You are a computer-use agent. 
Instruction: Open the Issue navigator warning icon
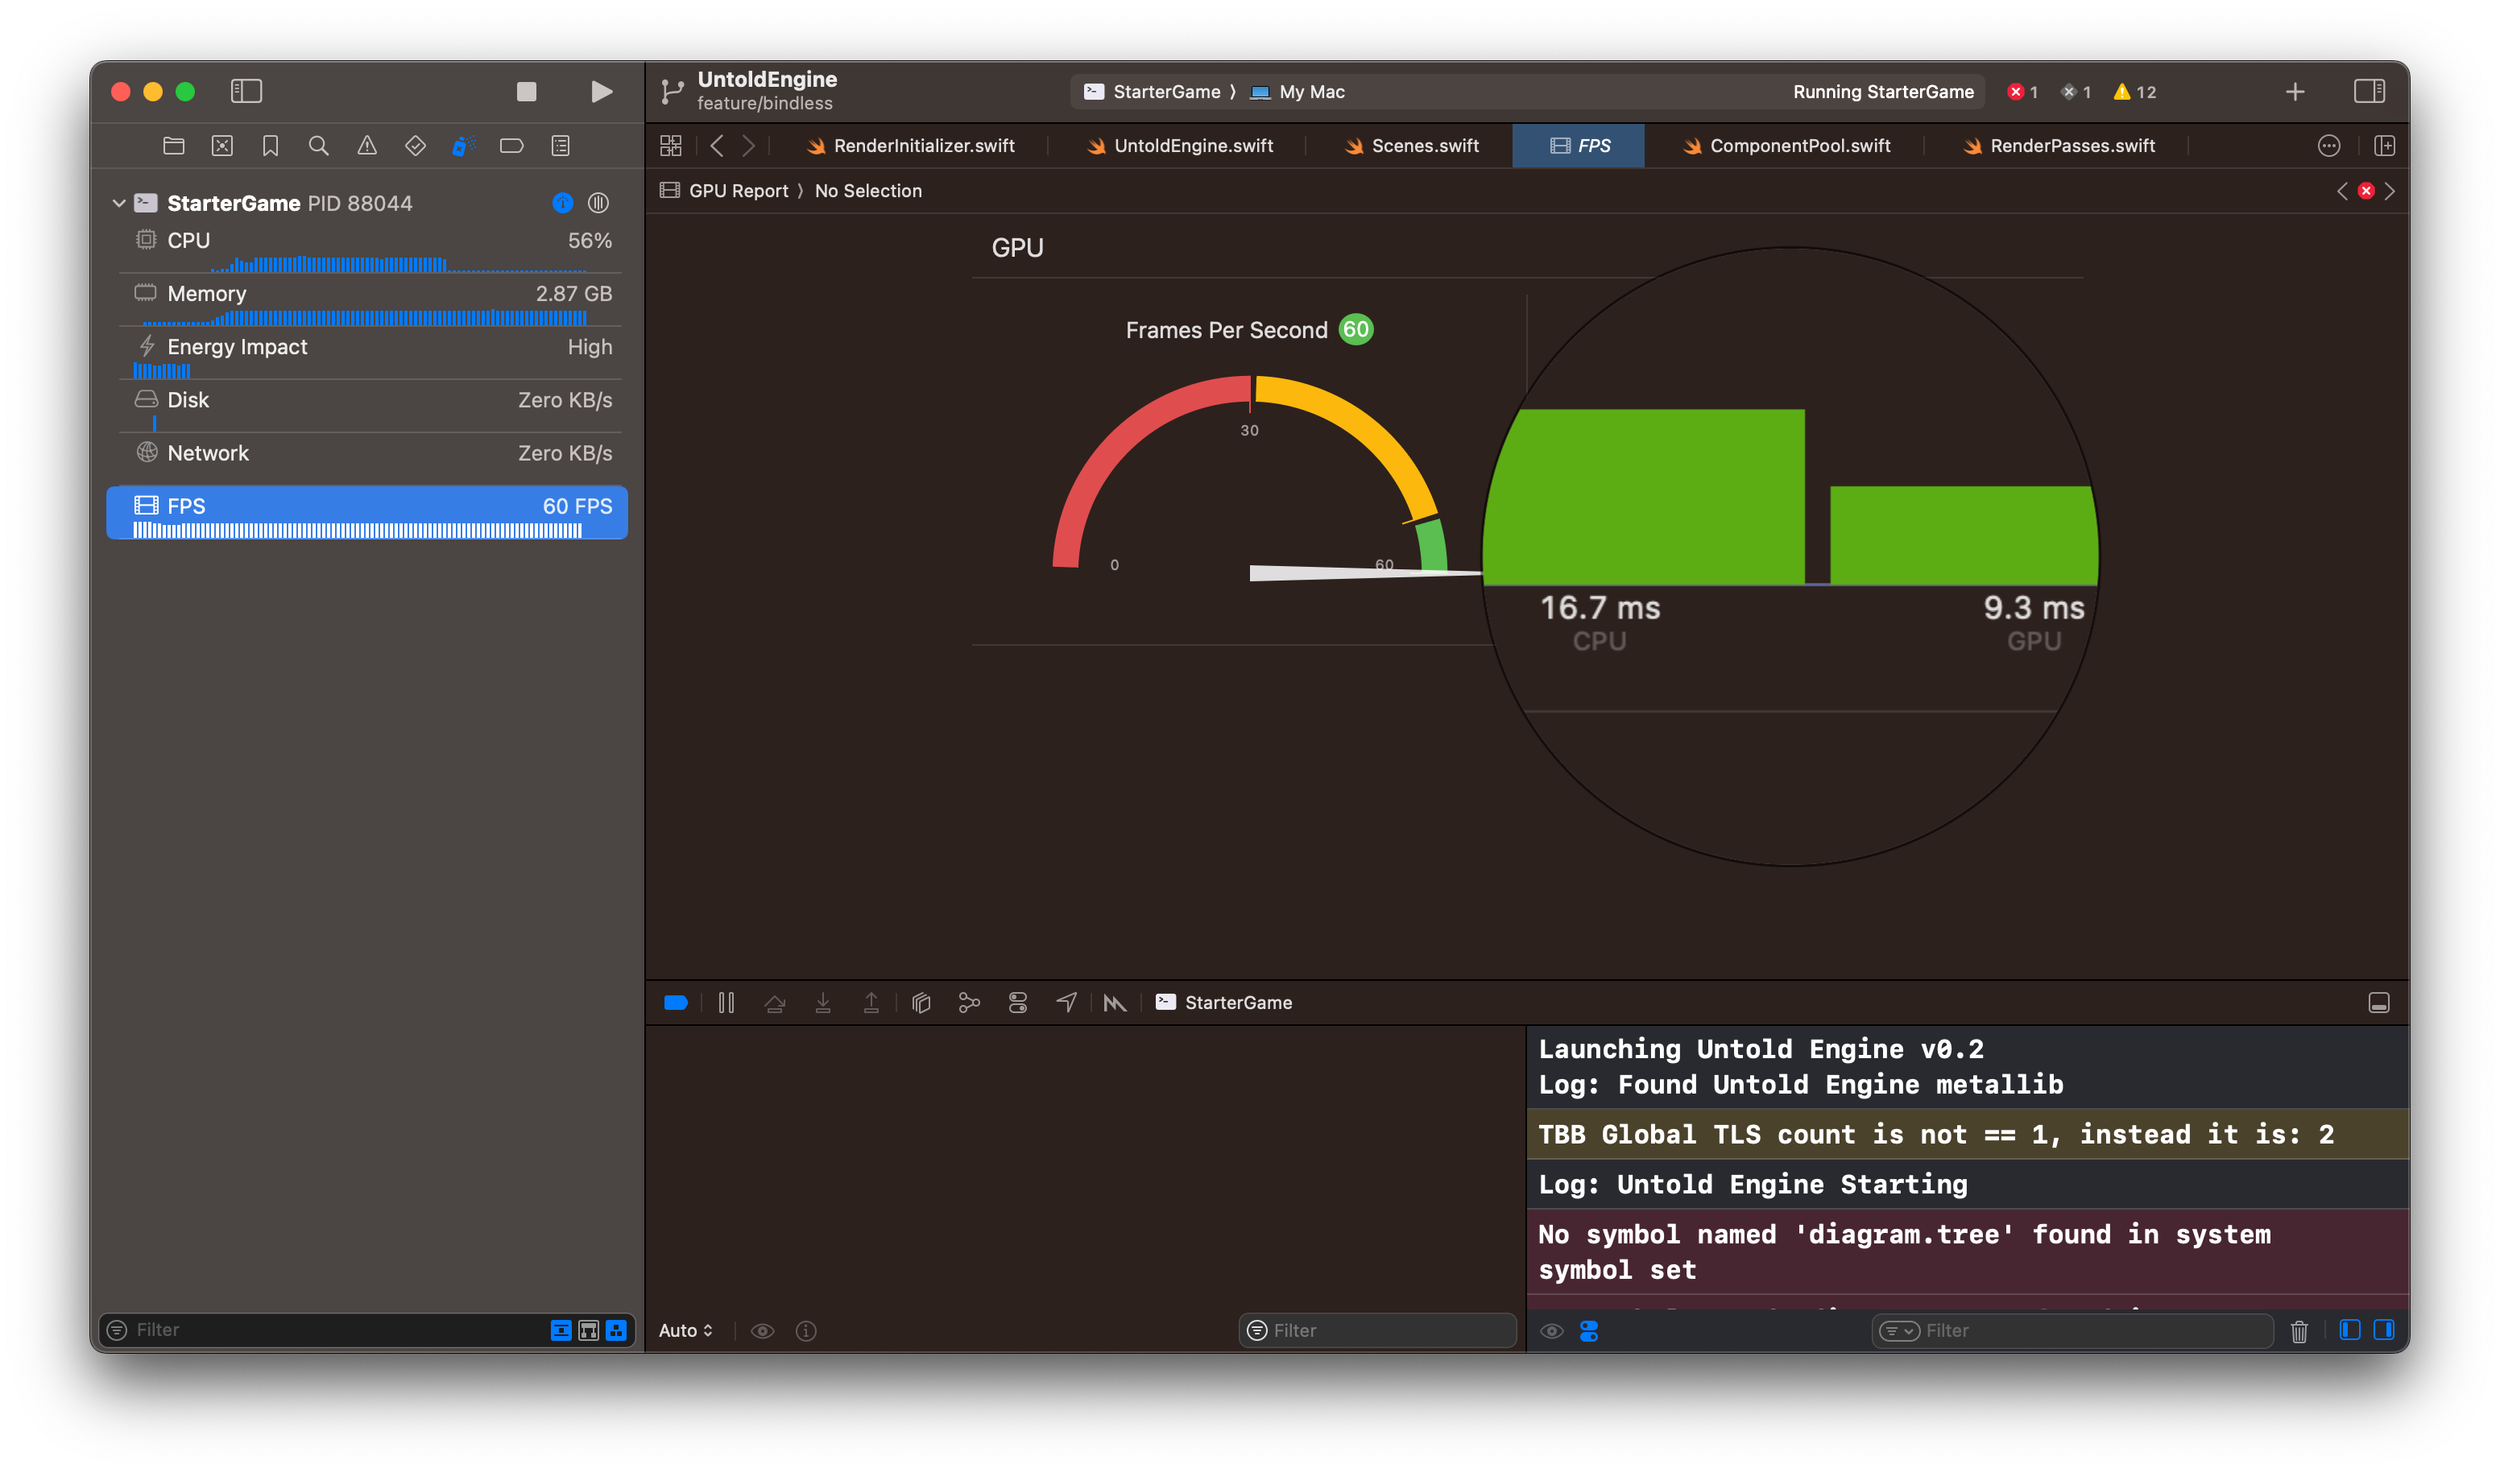tap(367, 146)
